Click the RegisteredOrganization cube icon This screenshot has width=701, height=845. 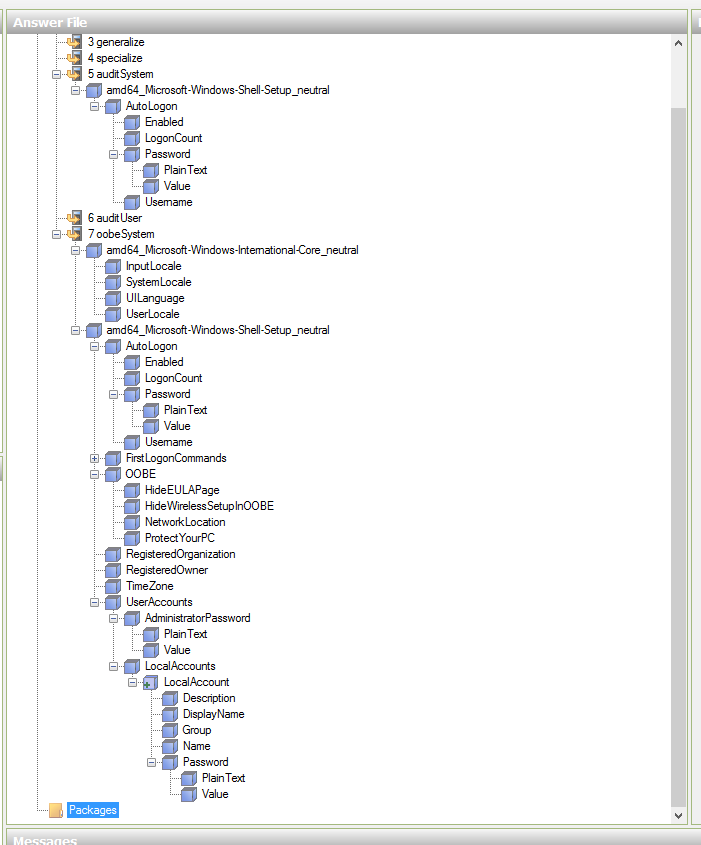[113, 555]
